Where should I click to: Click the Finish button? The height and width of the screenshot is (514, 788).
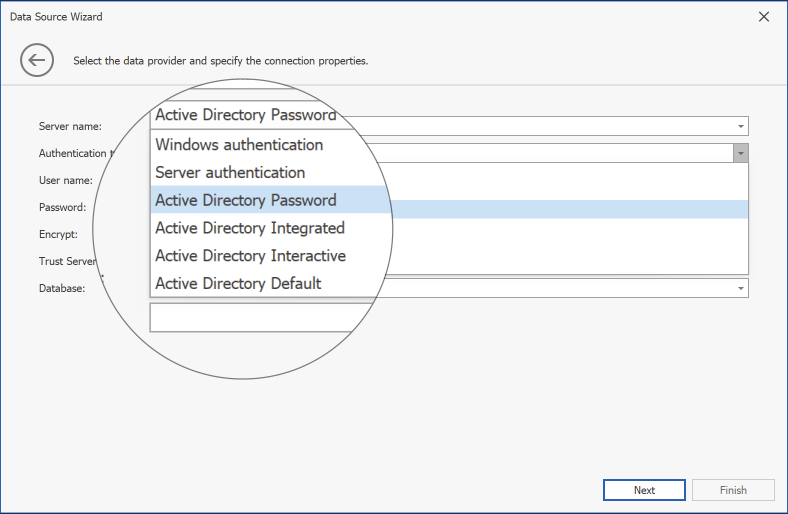[x=733, y=490]
